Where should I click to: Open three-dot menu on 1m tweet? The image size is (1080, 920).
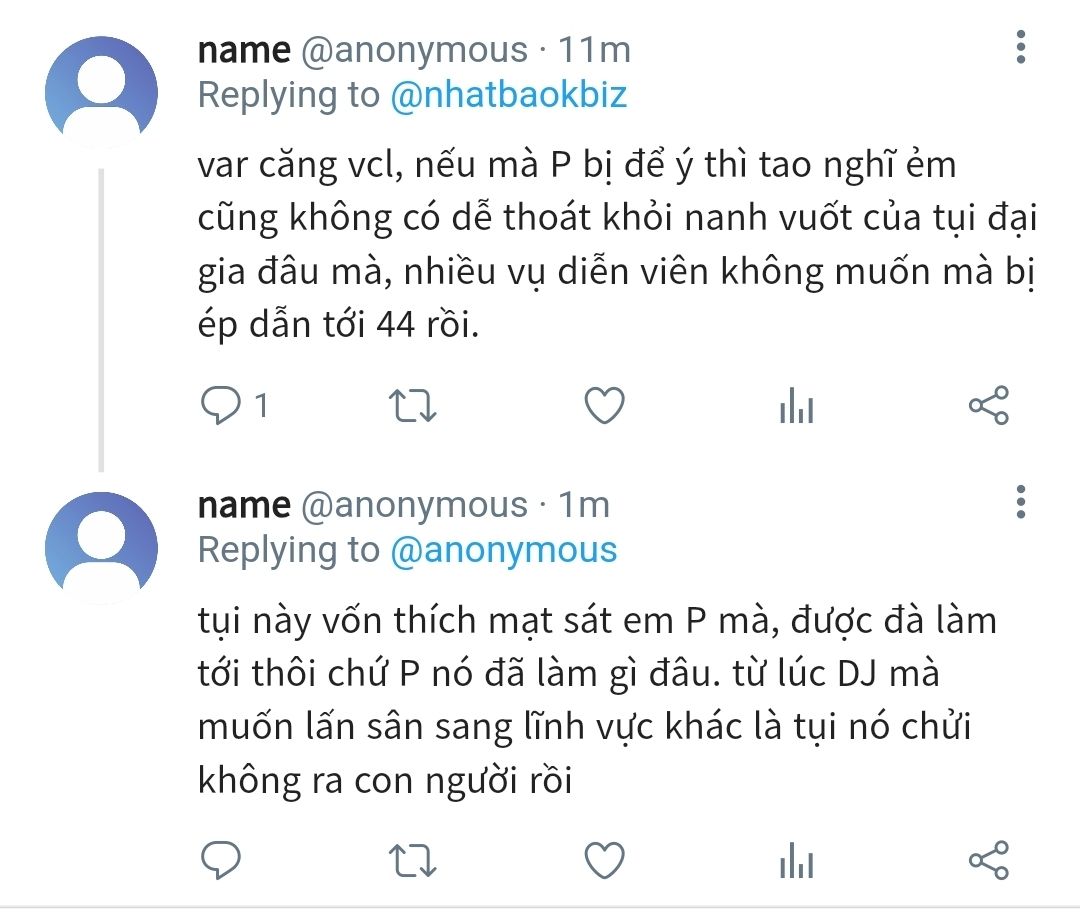(1021, 502)
